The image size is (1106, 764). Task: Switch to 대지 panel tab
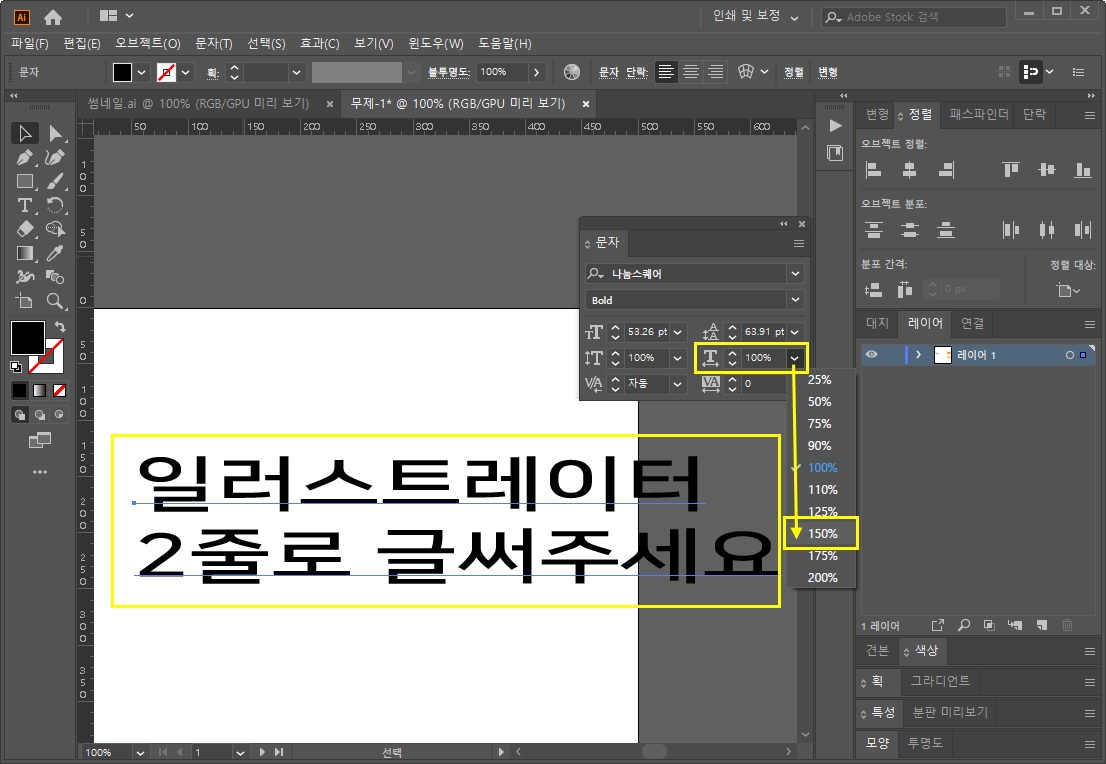point(877,322)
